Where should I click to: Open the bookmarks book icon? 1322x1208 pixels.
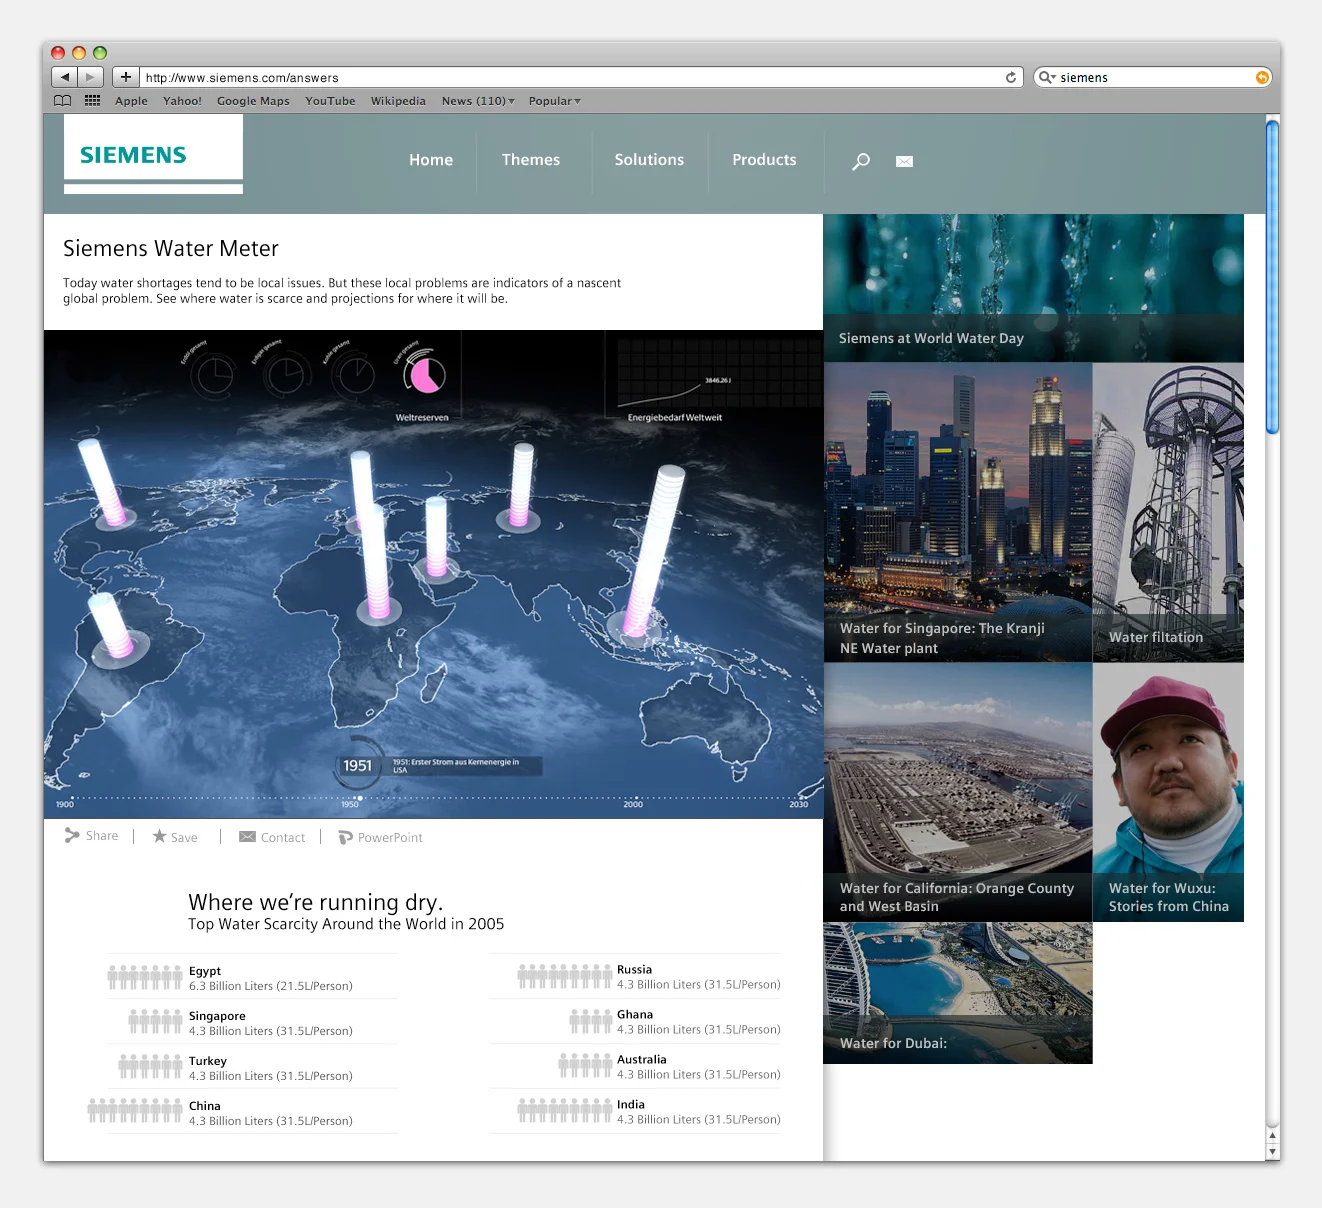click(63, 101)
